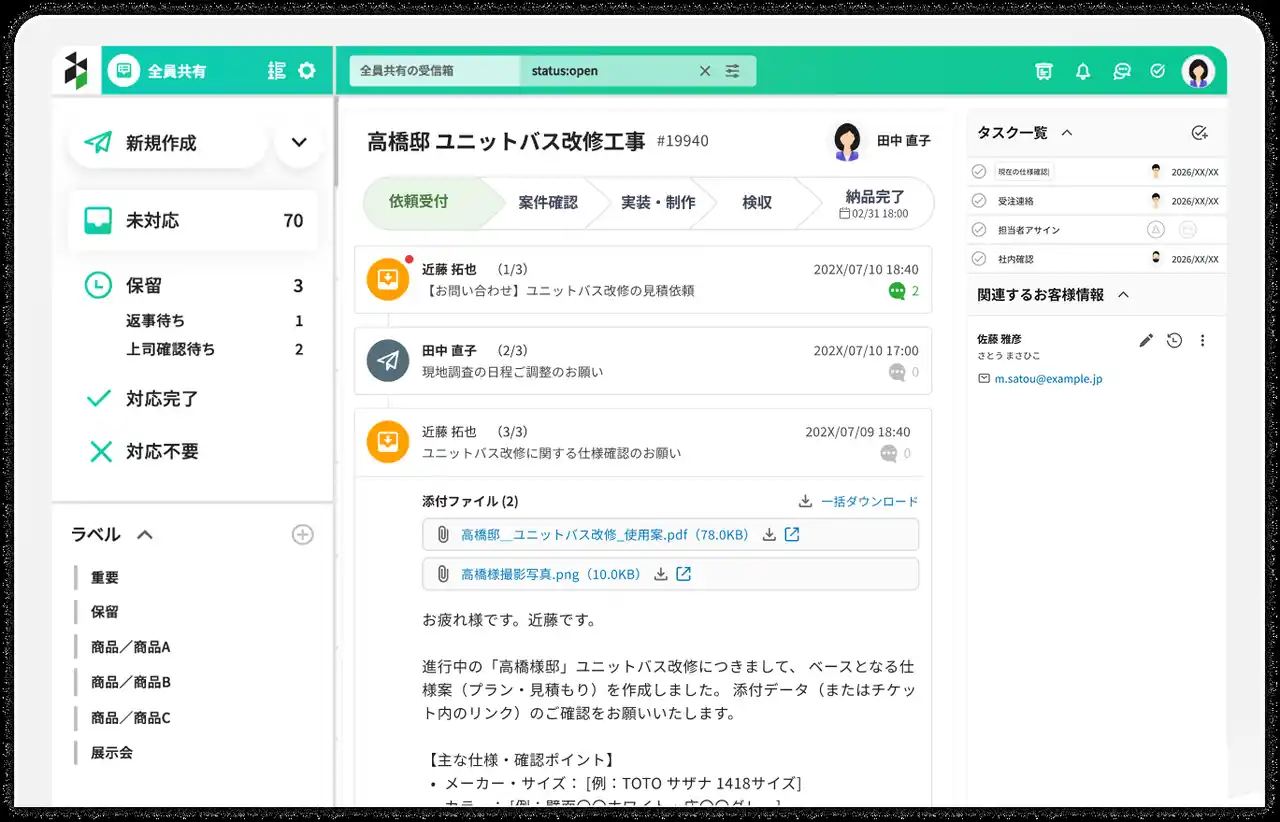Viewport: 1280px width, 822px height.
Task: Expand the dropdown next to 新規作成
Action: [298, 143]
